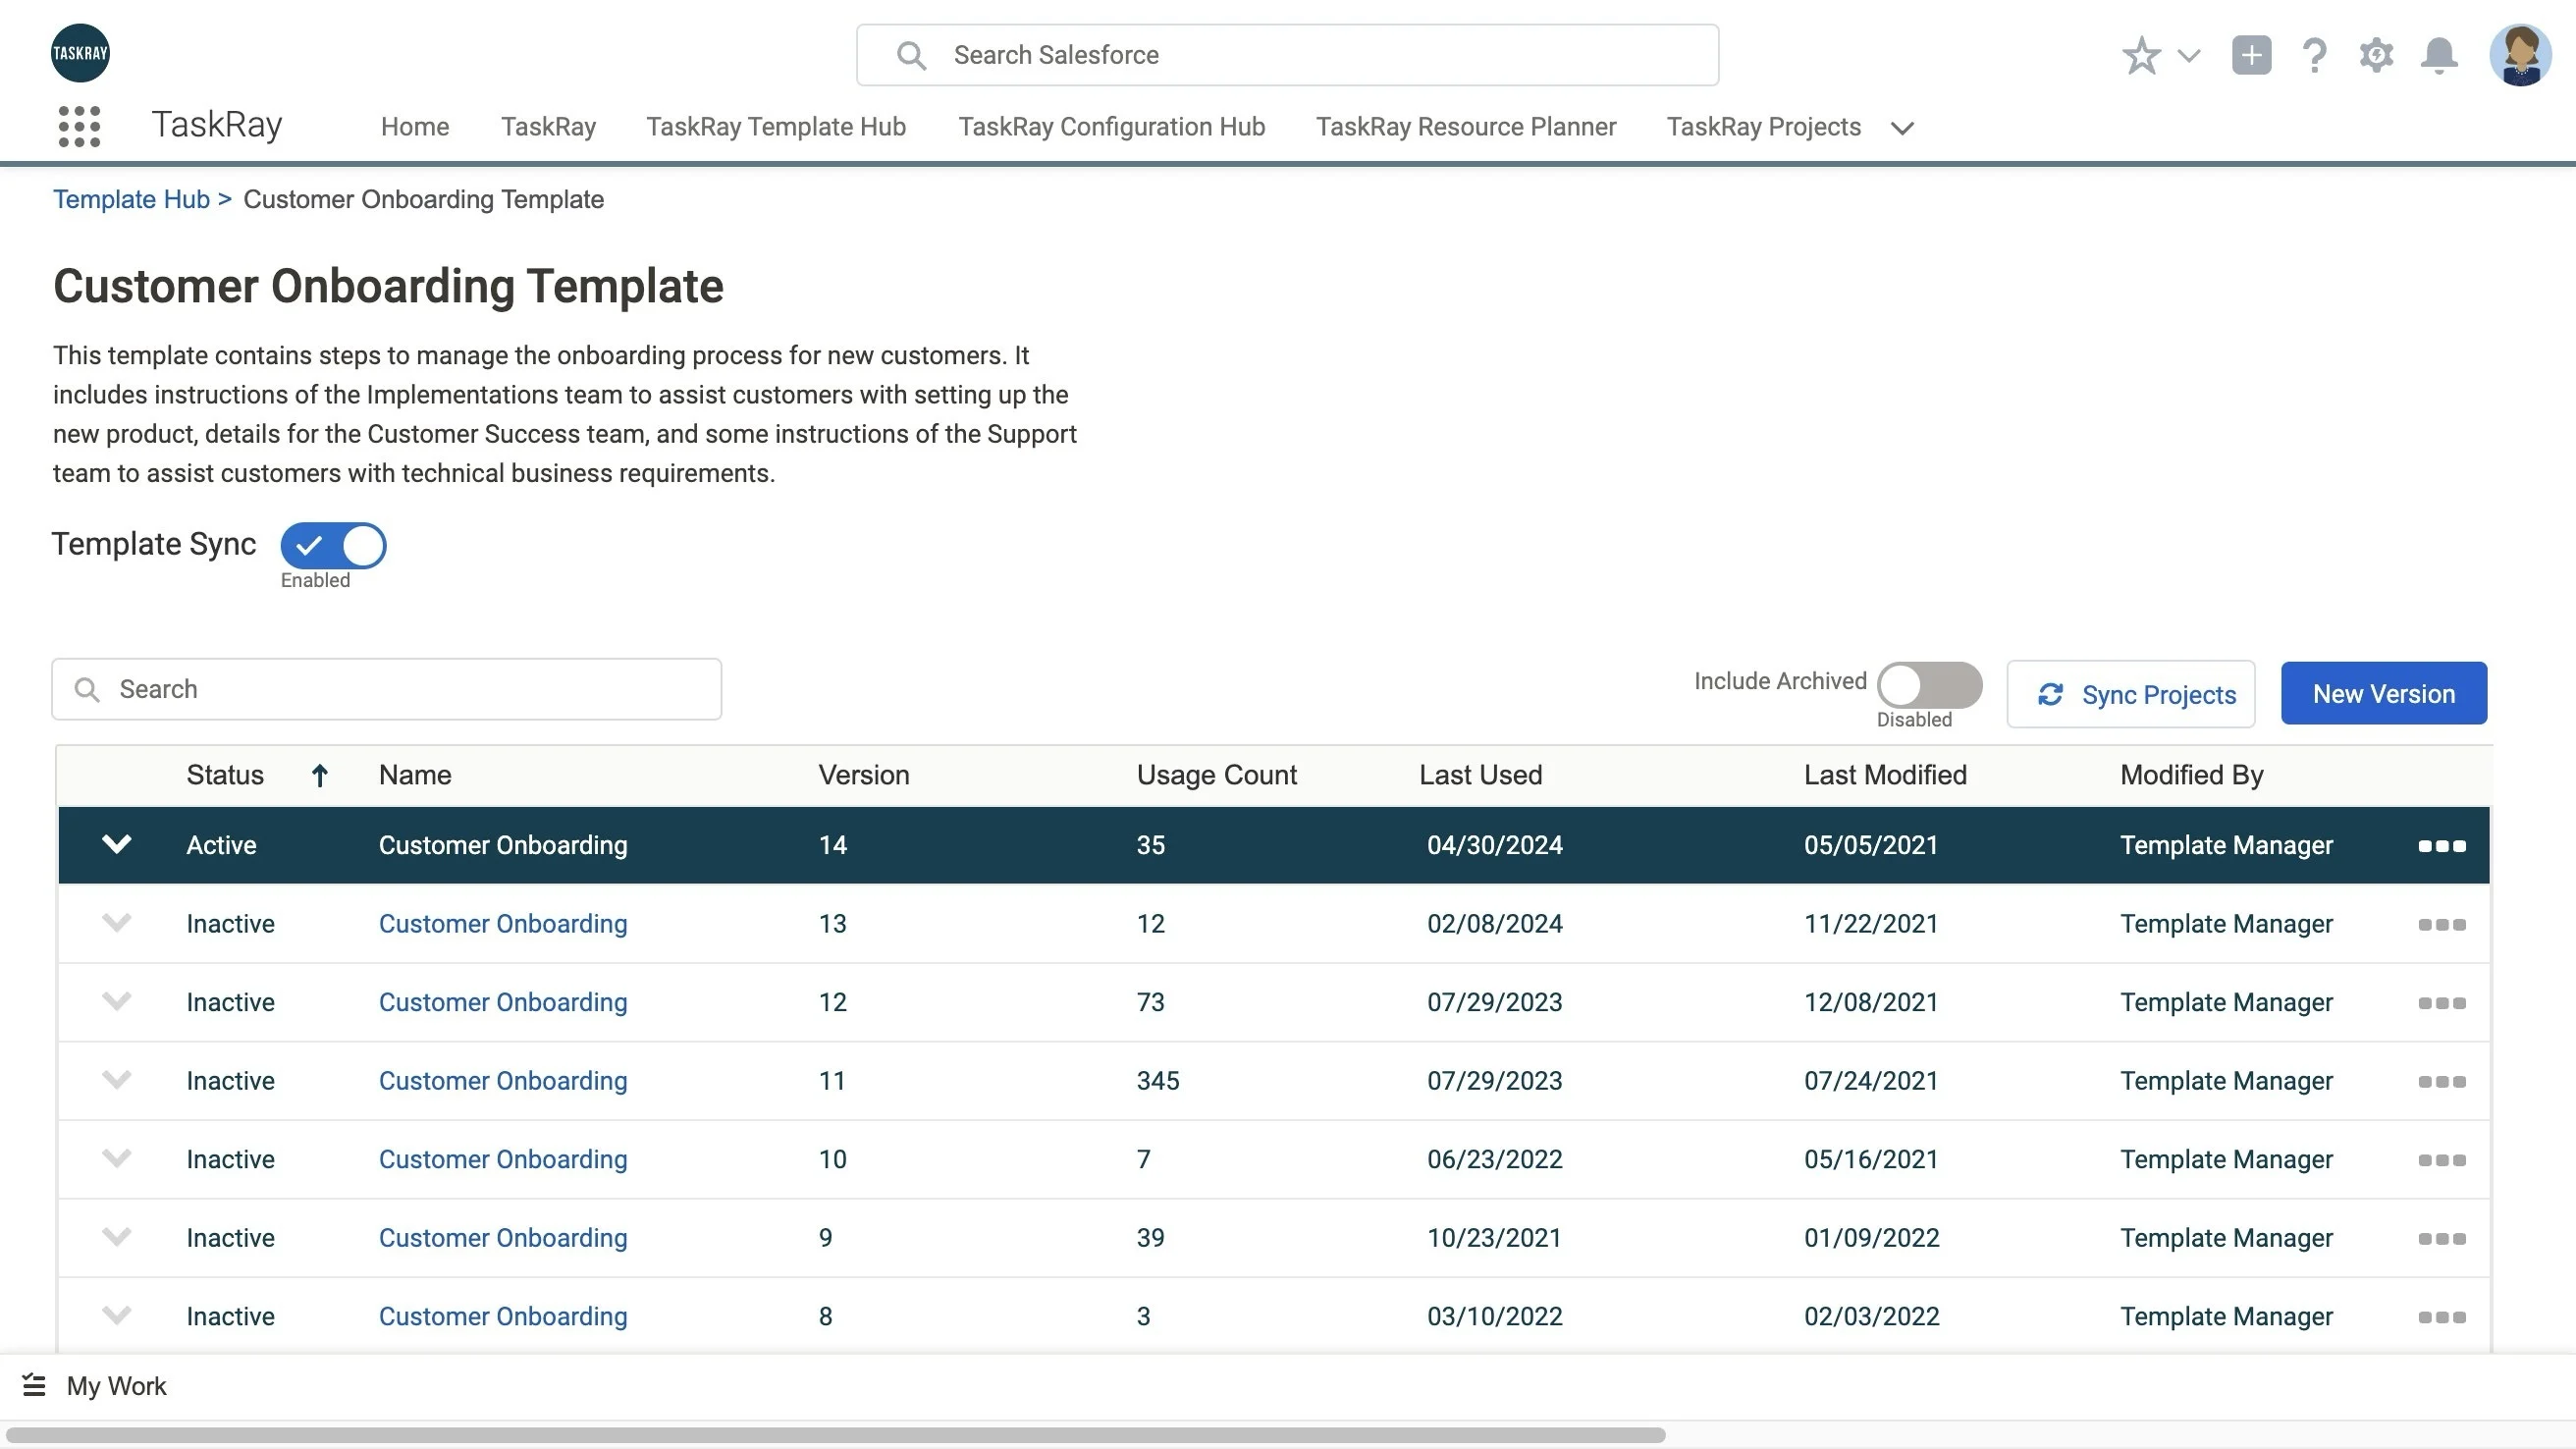Open the navigation tabs overflow chevron

coord(1902,128)
